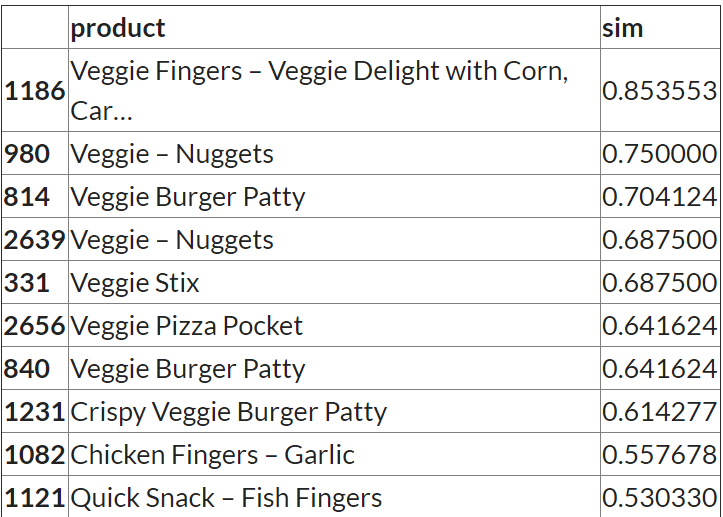
Task: Select similarity value 0.853553
Action: coord(659,91)
